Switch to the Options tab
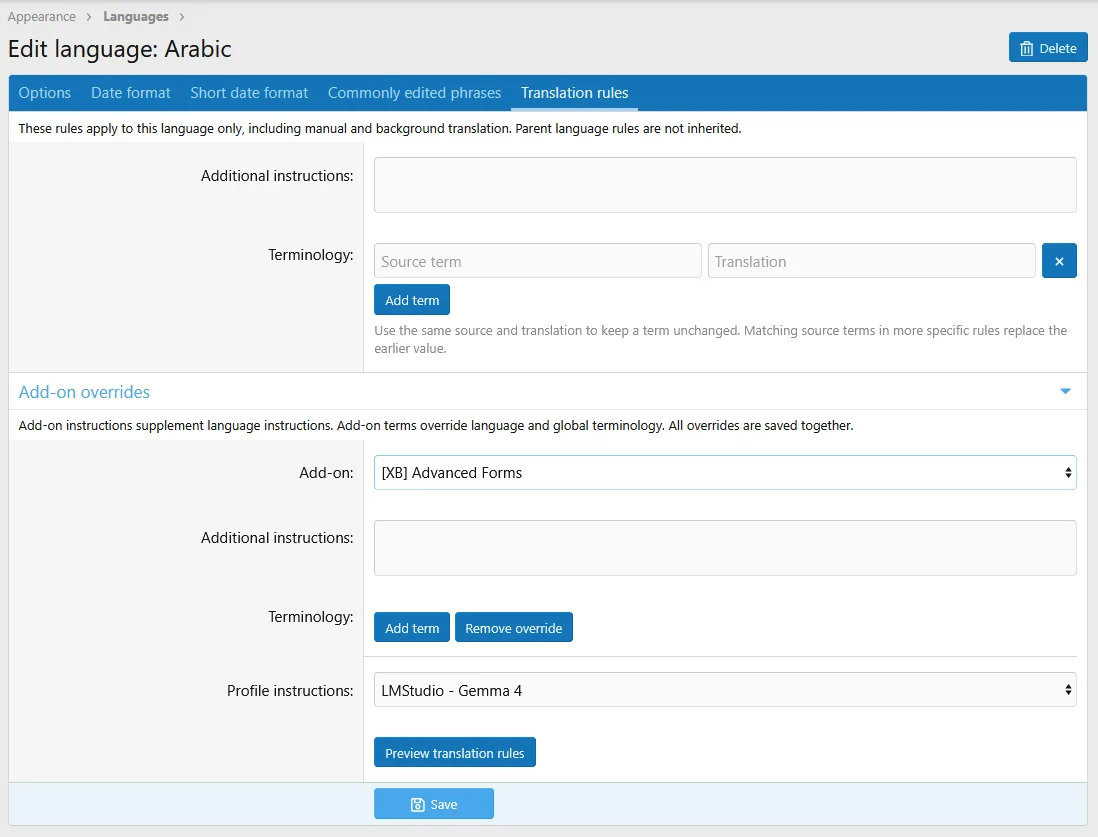The width and height of the screenshot is (1098, 837). coord(45,93)
